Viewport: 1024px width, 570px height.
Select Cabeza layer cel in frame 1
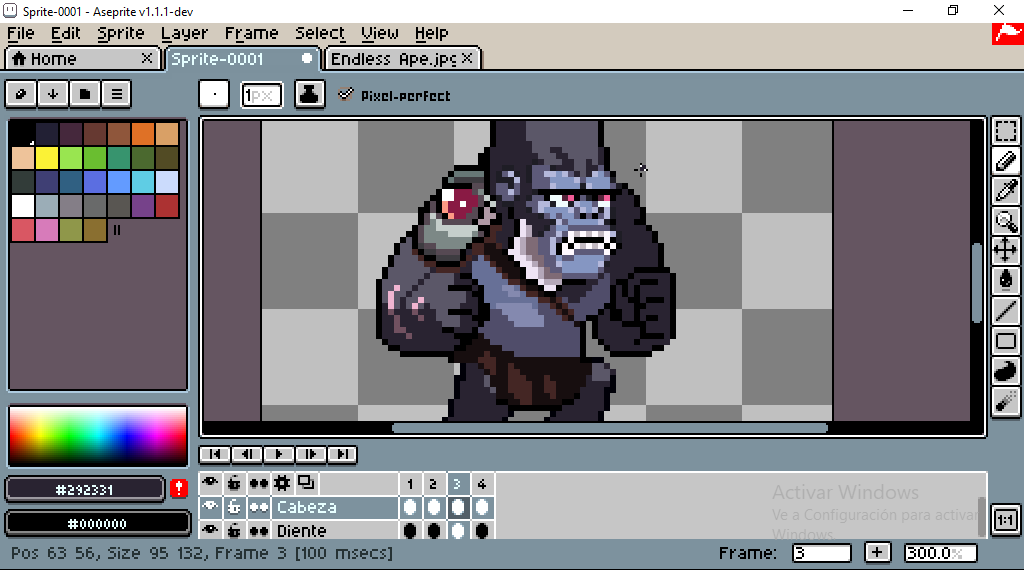coord(410,507)
